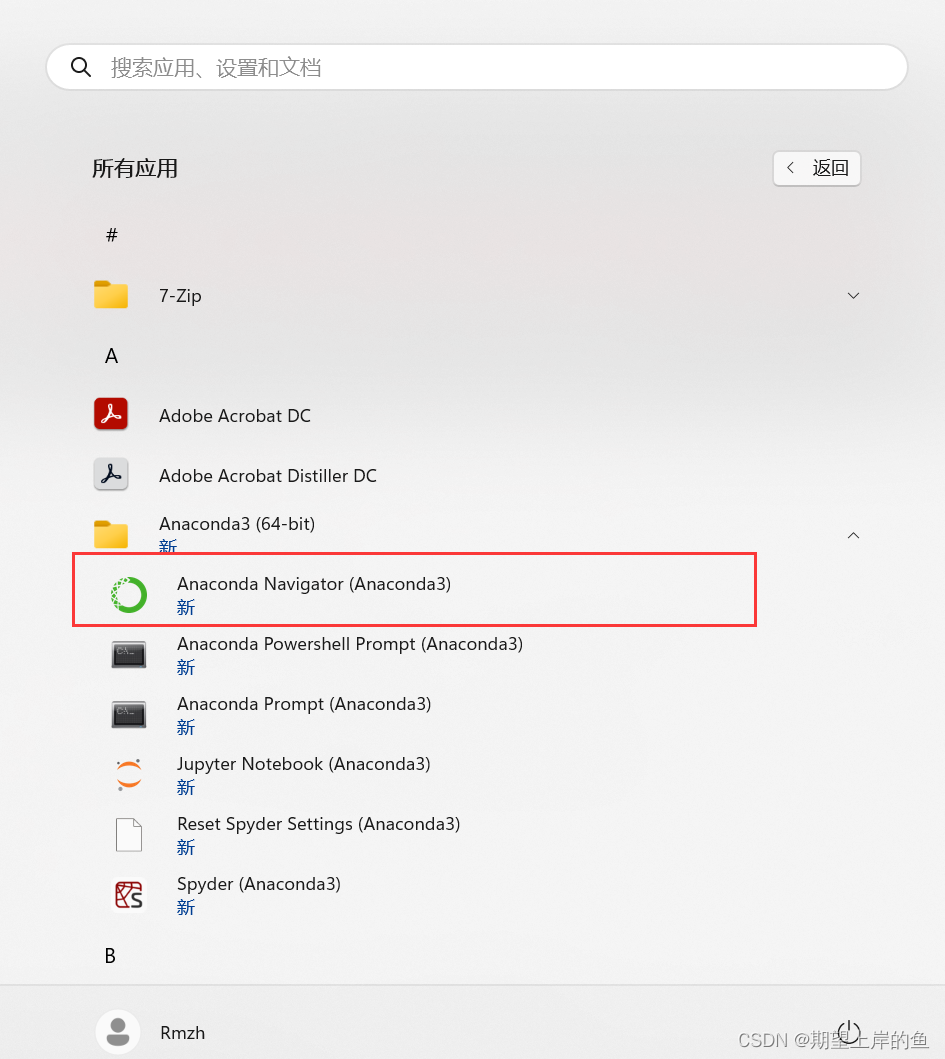Select Anaconda3 (64-bit) folder label
The width and height of the screenshot is (945, 1059).
pyautogui.click(x=237, y=524)
